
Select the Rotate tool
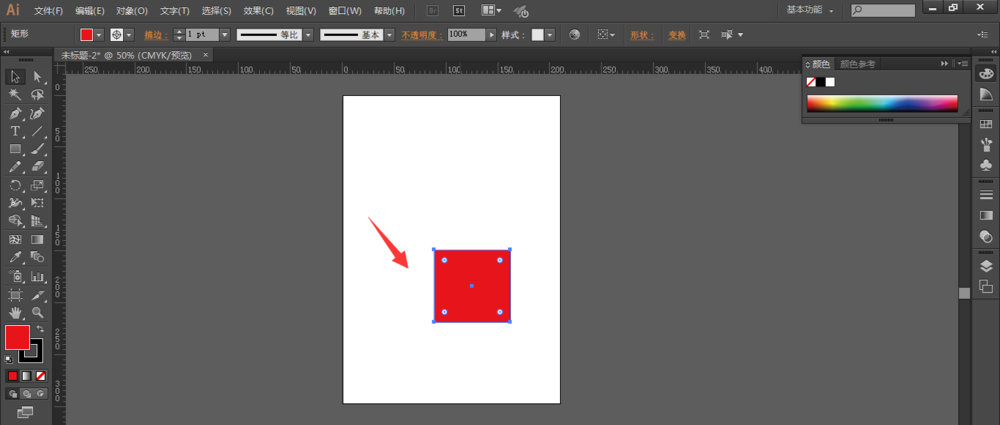tap(15, 186)
